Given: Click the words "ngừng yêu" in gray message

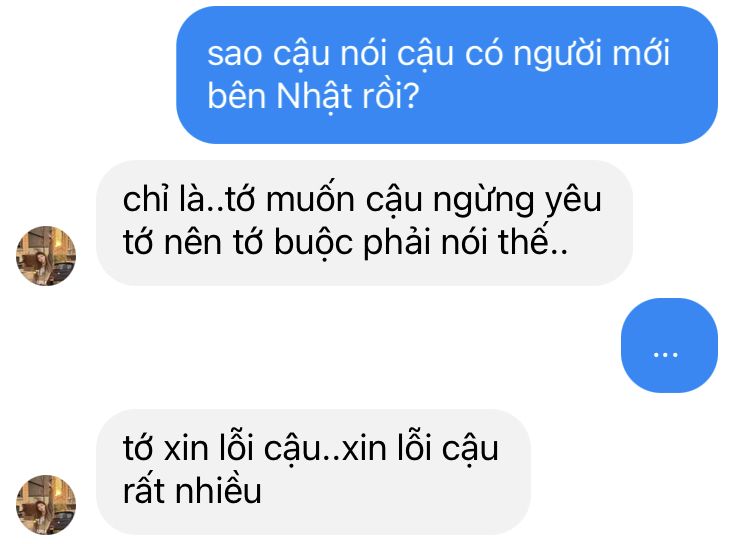Looking at the screenshot, I should [517, 202].
